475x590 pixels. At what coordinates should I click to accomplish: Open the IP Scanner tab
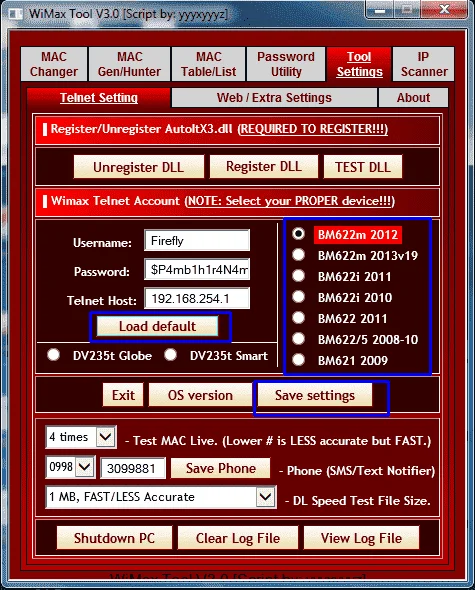423,64
